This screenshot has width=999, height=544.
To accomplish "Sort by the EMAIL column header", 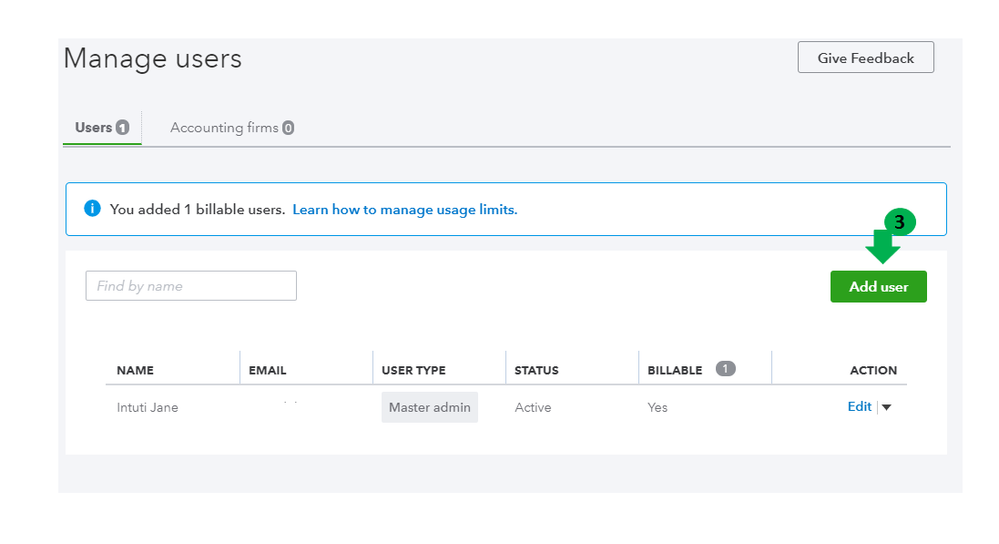I will [x=267, y=370].
